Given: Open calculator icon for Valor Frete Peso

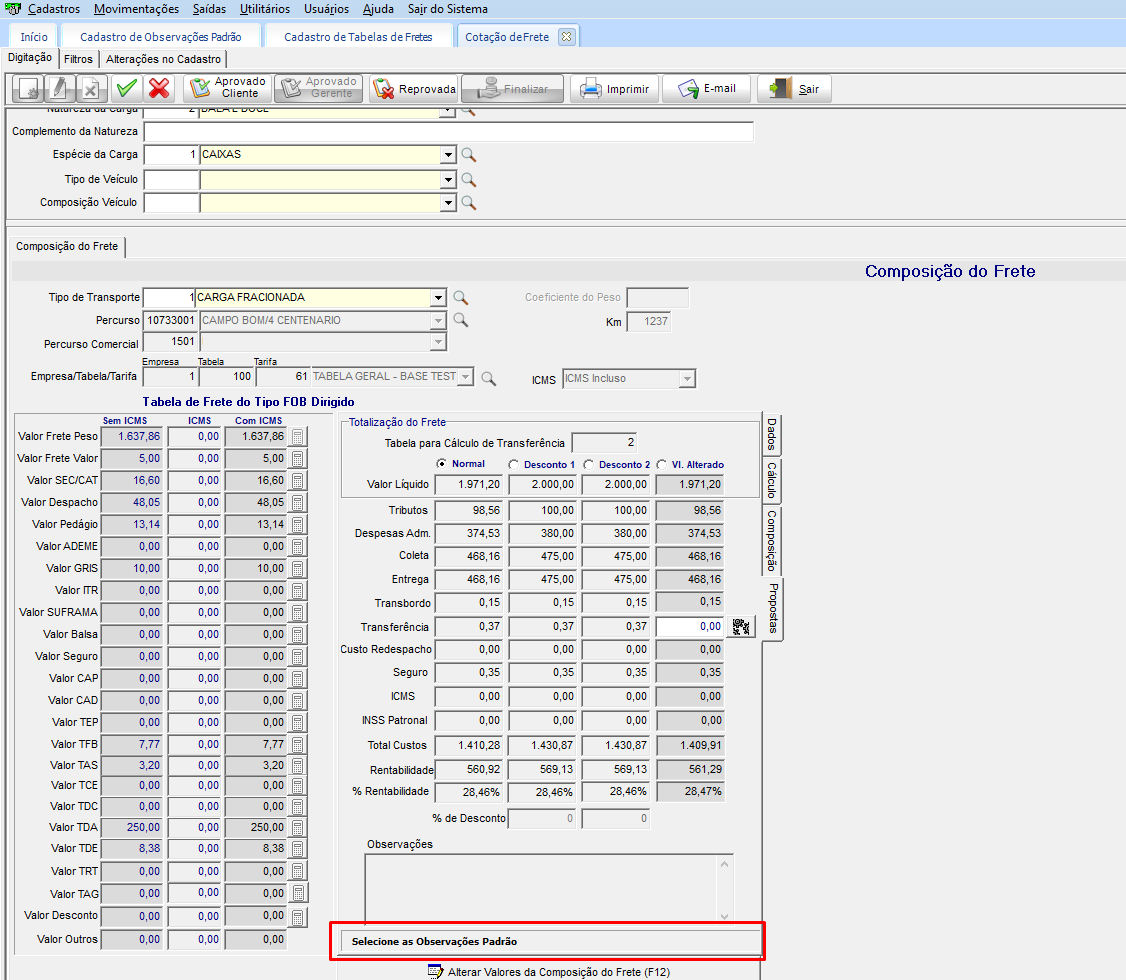Looking at the screenshot, I should 297,436.
